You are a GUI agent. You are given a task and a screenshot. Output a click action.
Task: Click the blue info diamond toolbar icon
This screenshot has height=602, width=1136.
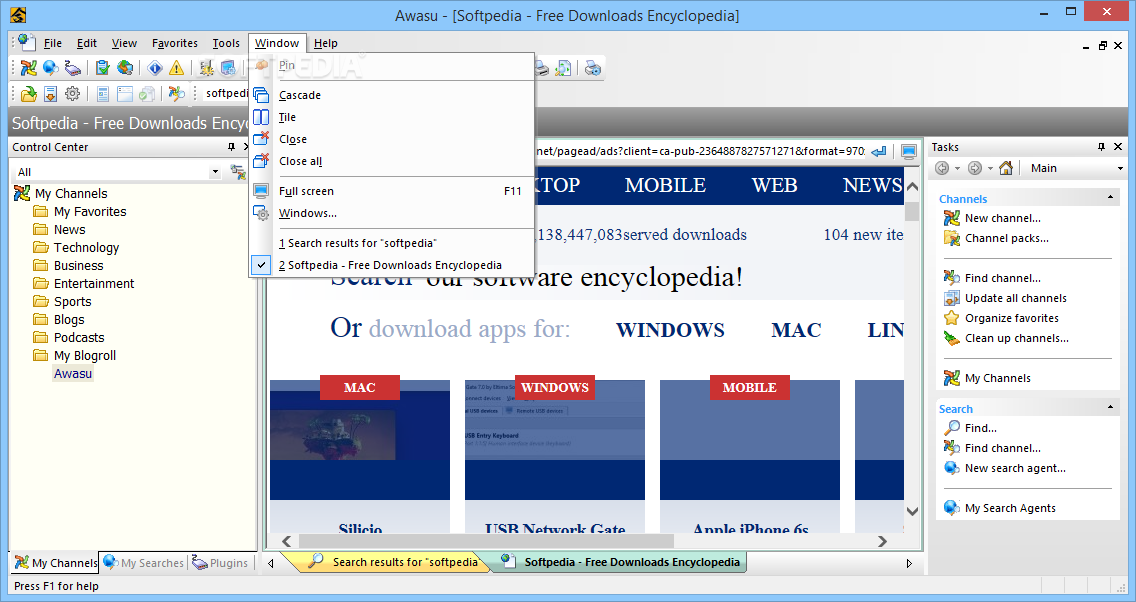pyautogui.click(x=154, y=68)
